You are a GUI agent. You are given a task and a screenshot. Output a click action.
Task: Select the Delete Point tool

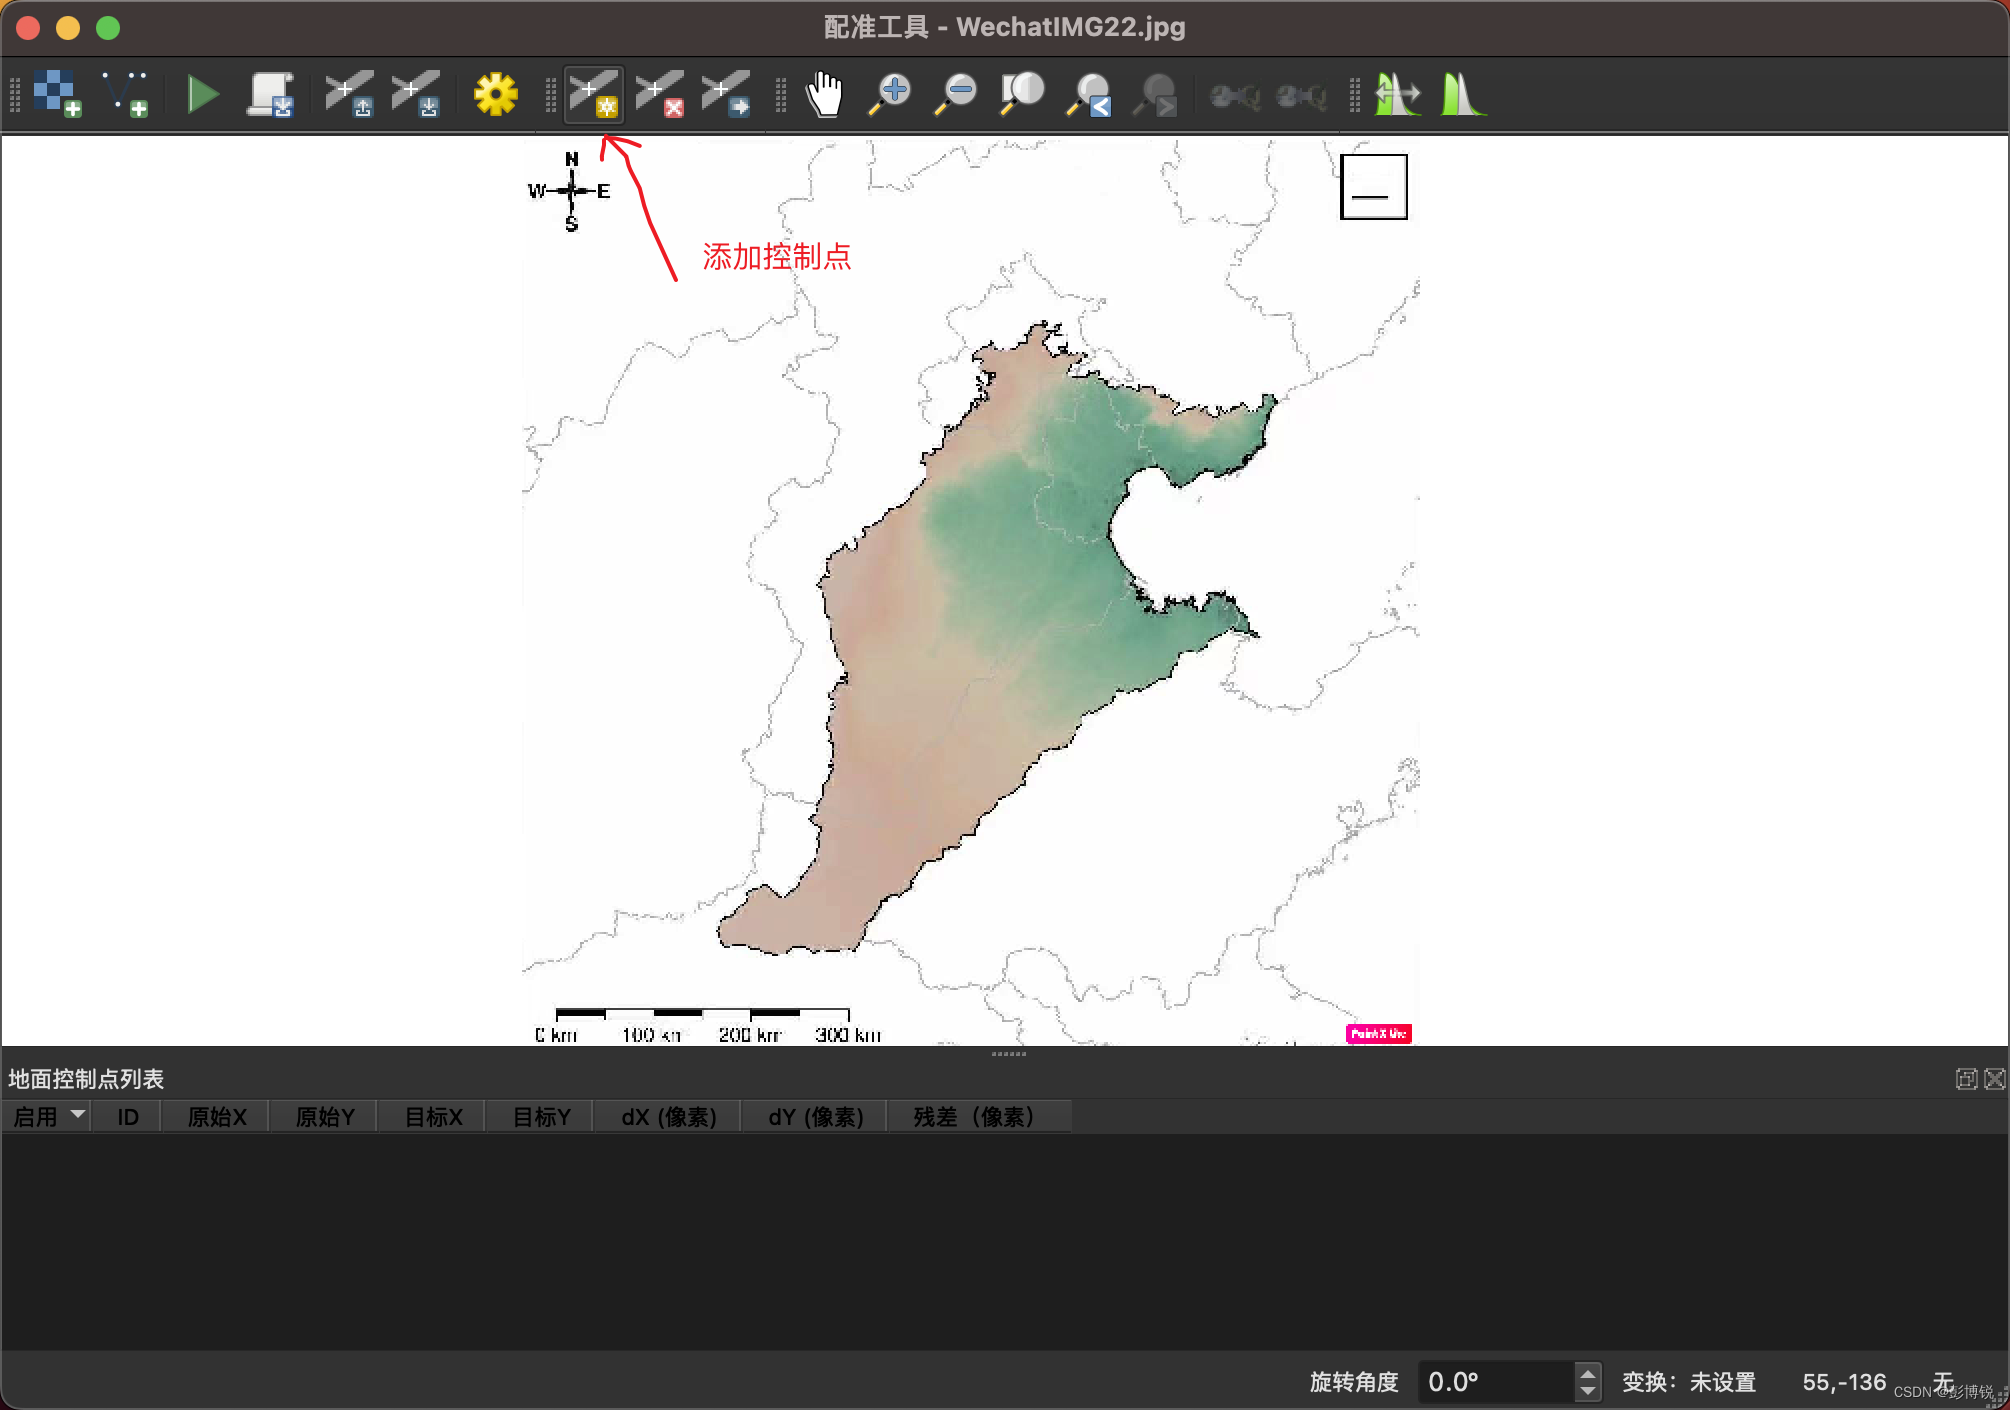coord(660,94)
